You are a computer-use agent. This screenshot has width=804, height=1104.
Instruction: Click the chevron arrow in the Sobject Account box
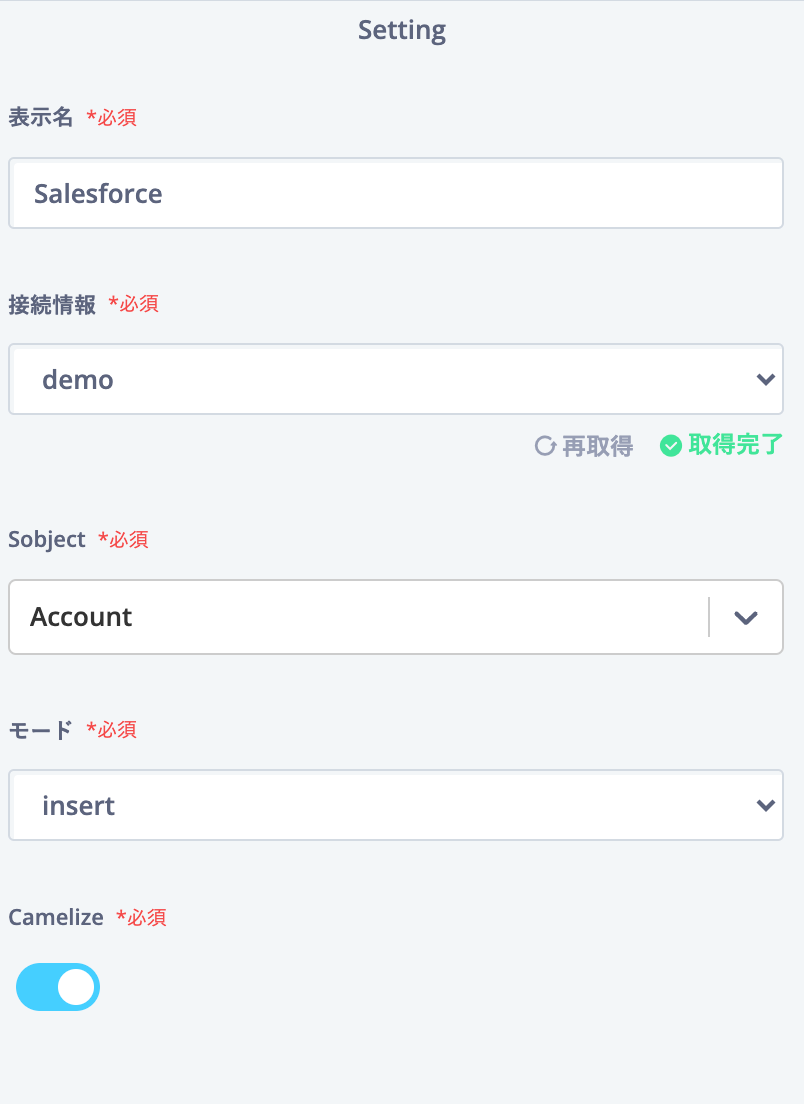[x=746, y=617]
